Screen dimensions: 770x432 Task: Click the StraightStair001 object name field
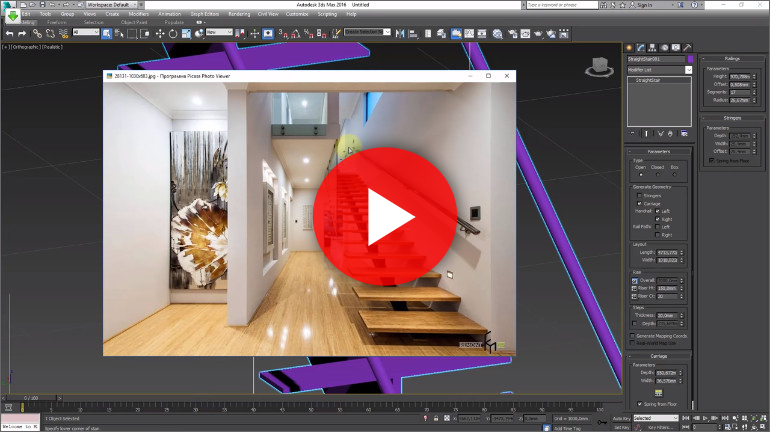pyautogui.click(x=656, y=59)
